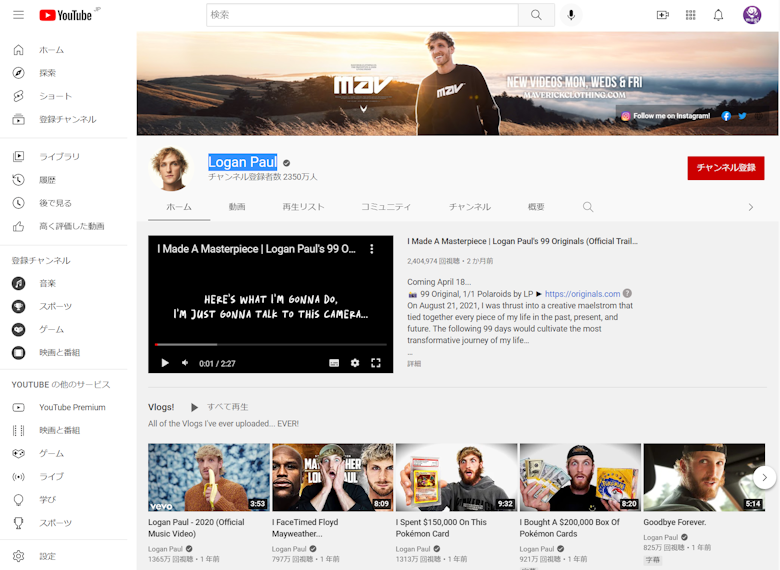The height and width of the screenshot is (570, 780).
Task: Open featured video title link
Action: pos(522,241)
